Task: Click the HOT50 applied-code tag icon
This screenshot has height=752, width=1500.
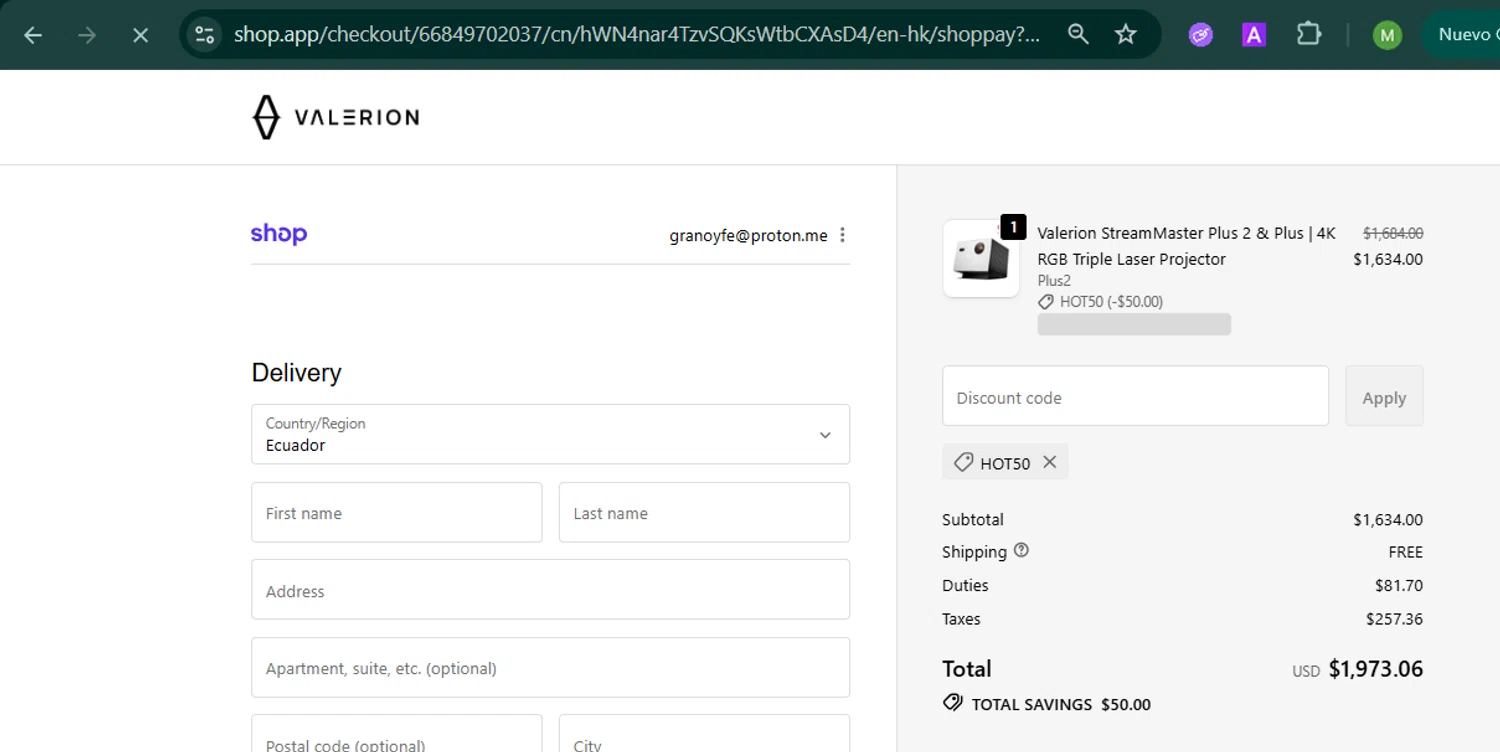Action: tap(963, 462)
